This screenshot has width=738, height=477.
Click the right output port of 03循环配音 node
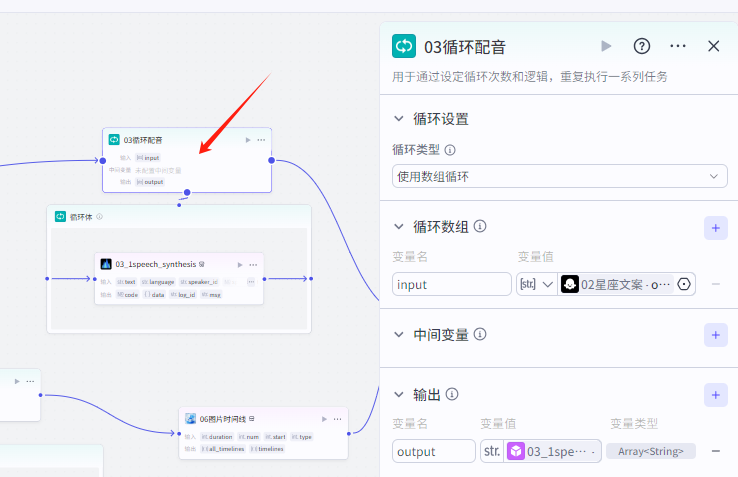pos(272,161)
